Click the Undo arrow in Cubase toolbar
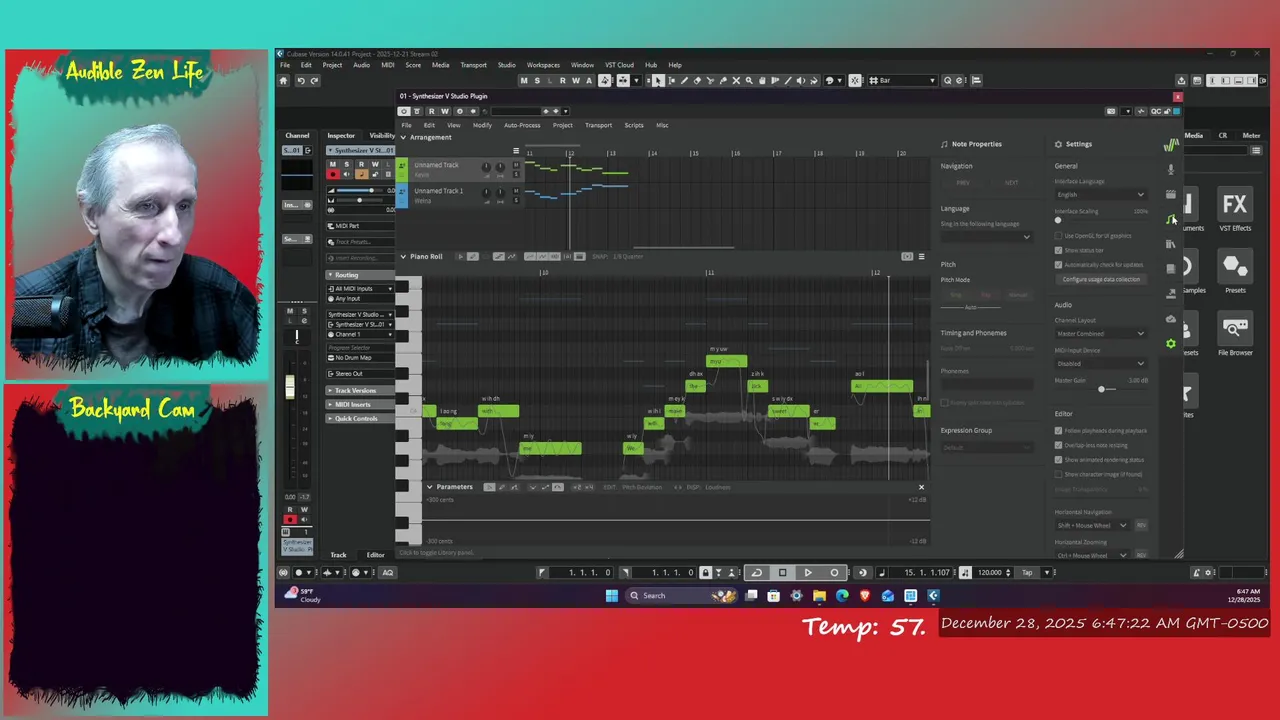This screenshot has height=720, width=1280. pyautogui.click(x=301, y=81)
